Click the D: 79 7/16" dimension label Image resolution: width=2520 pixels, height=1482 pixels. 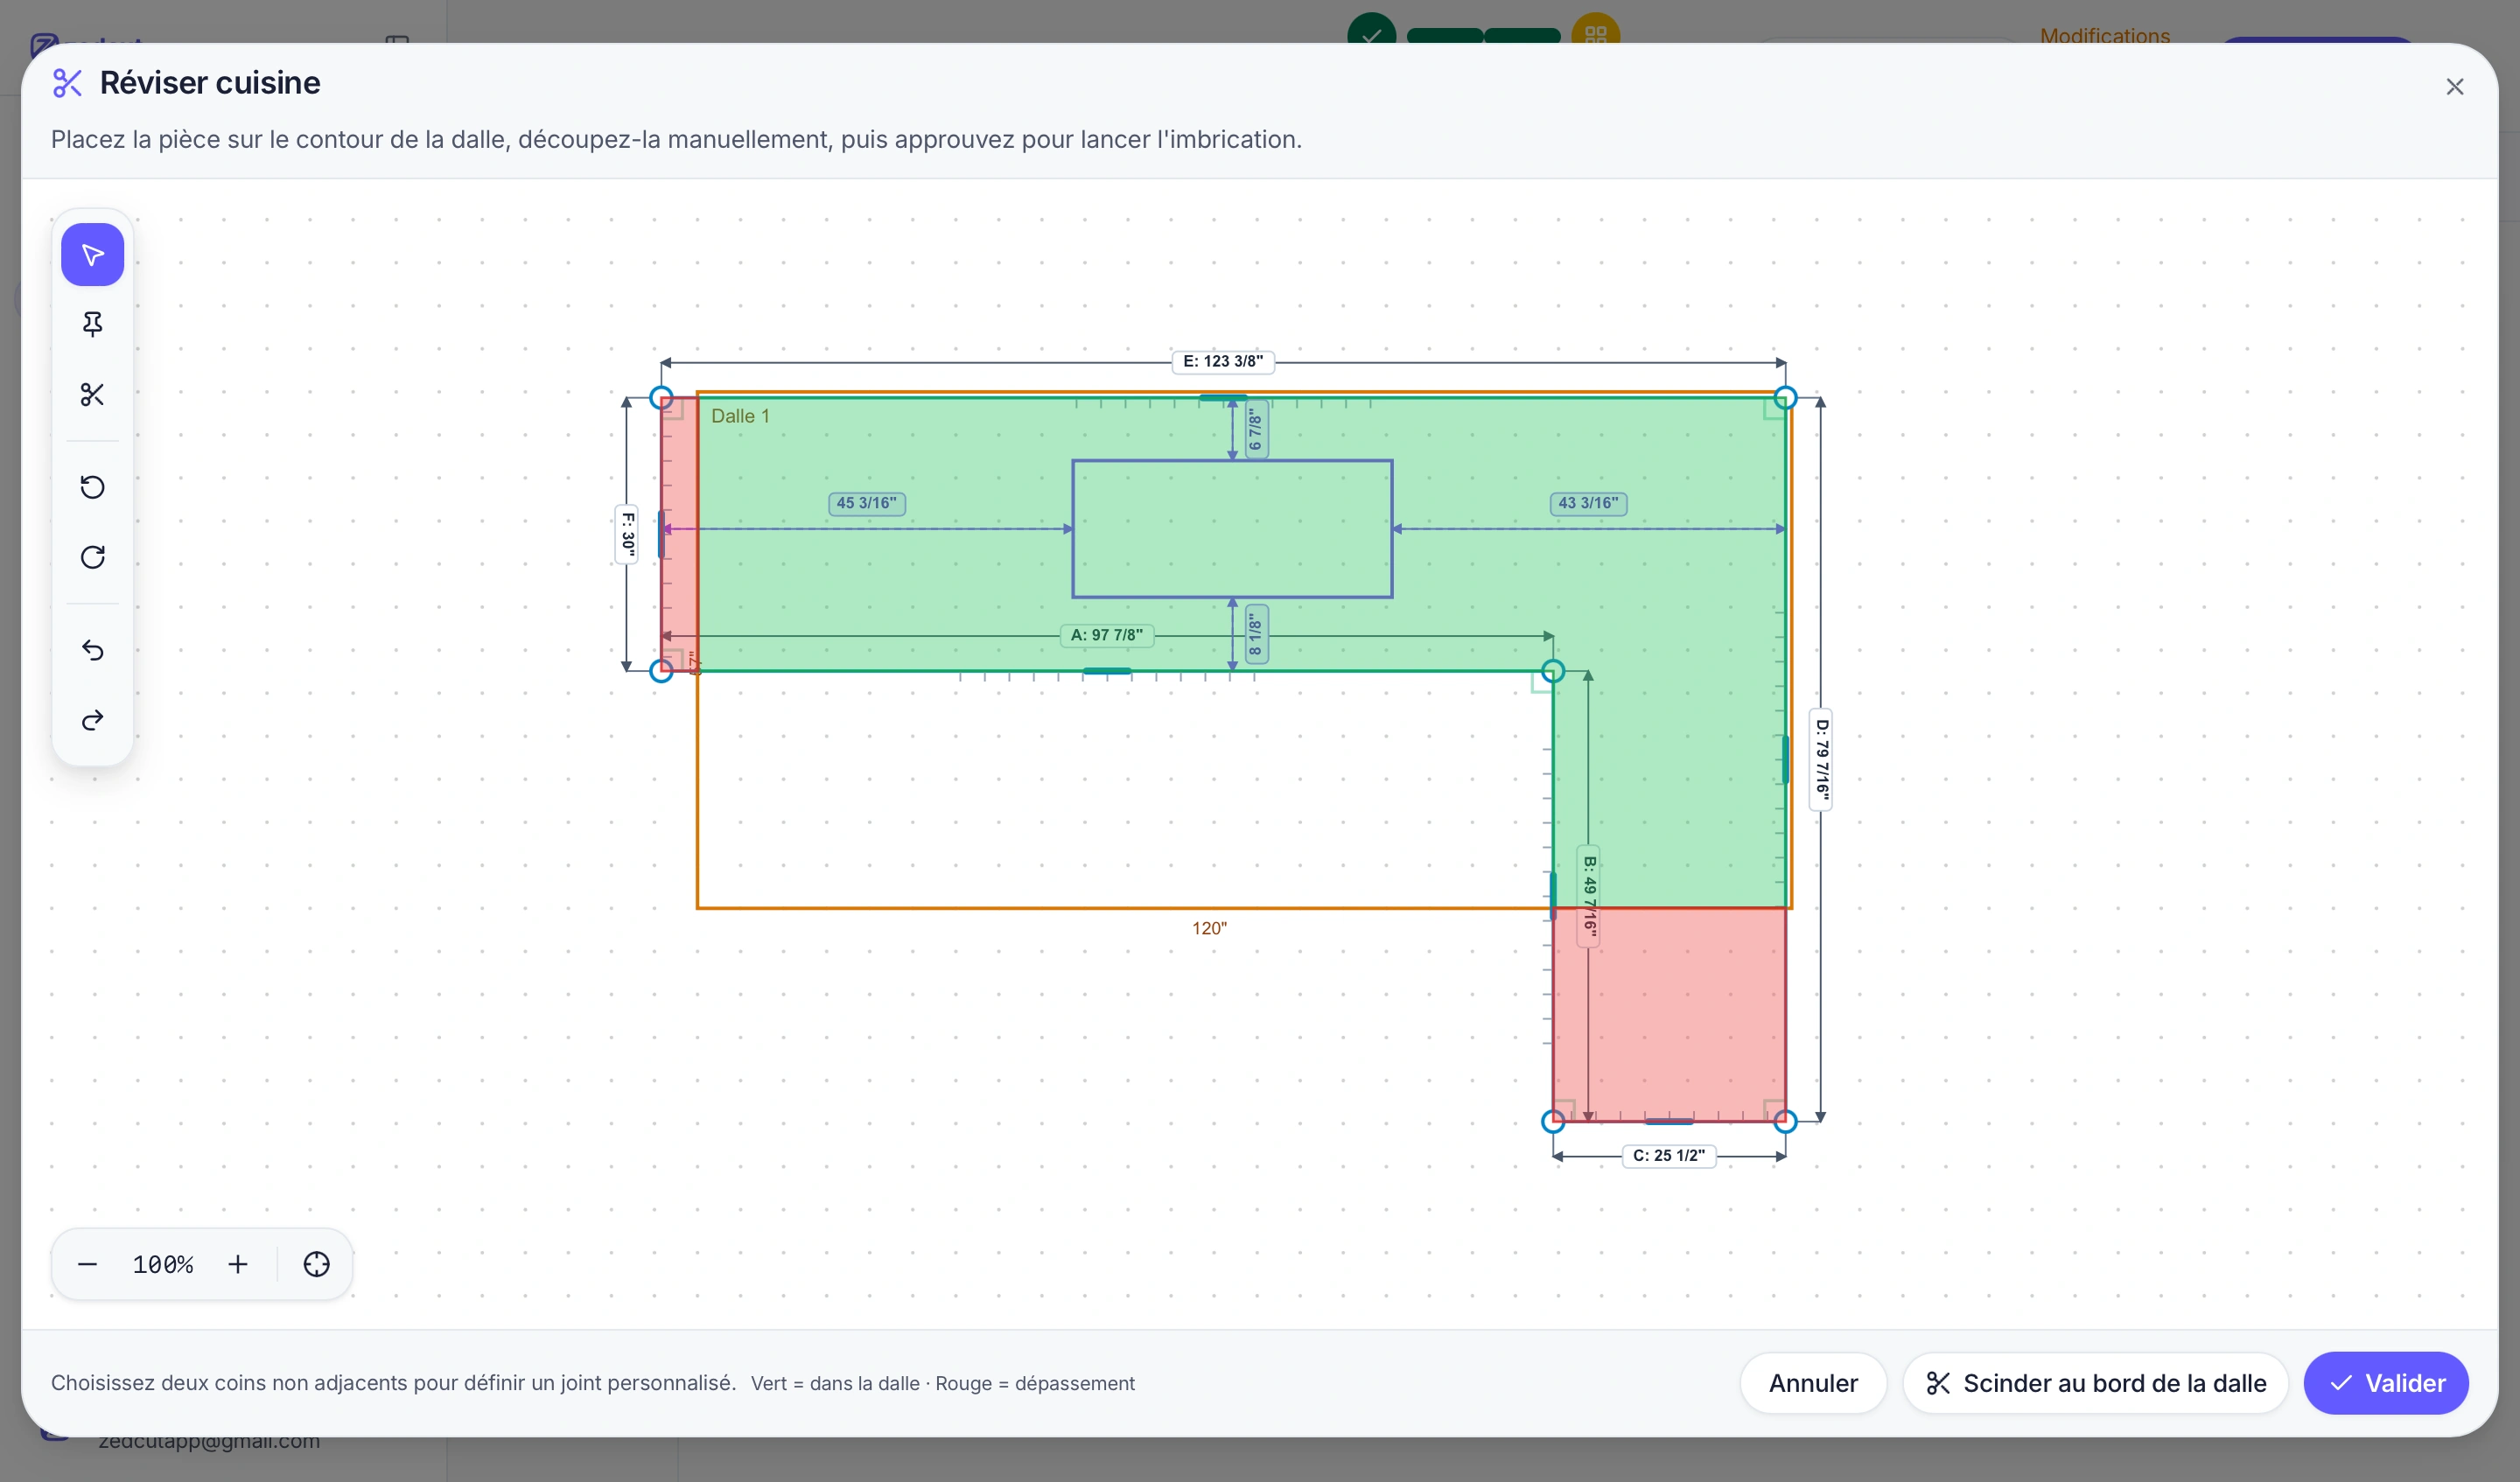coord(1821,760)
